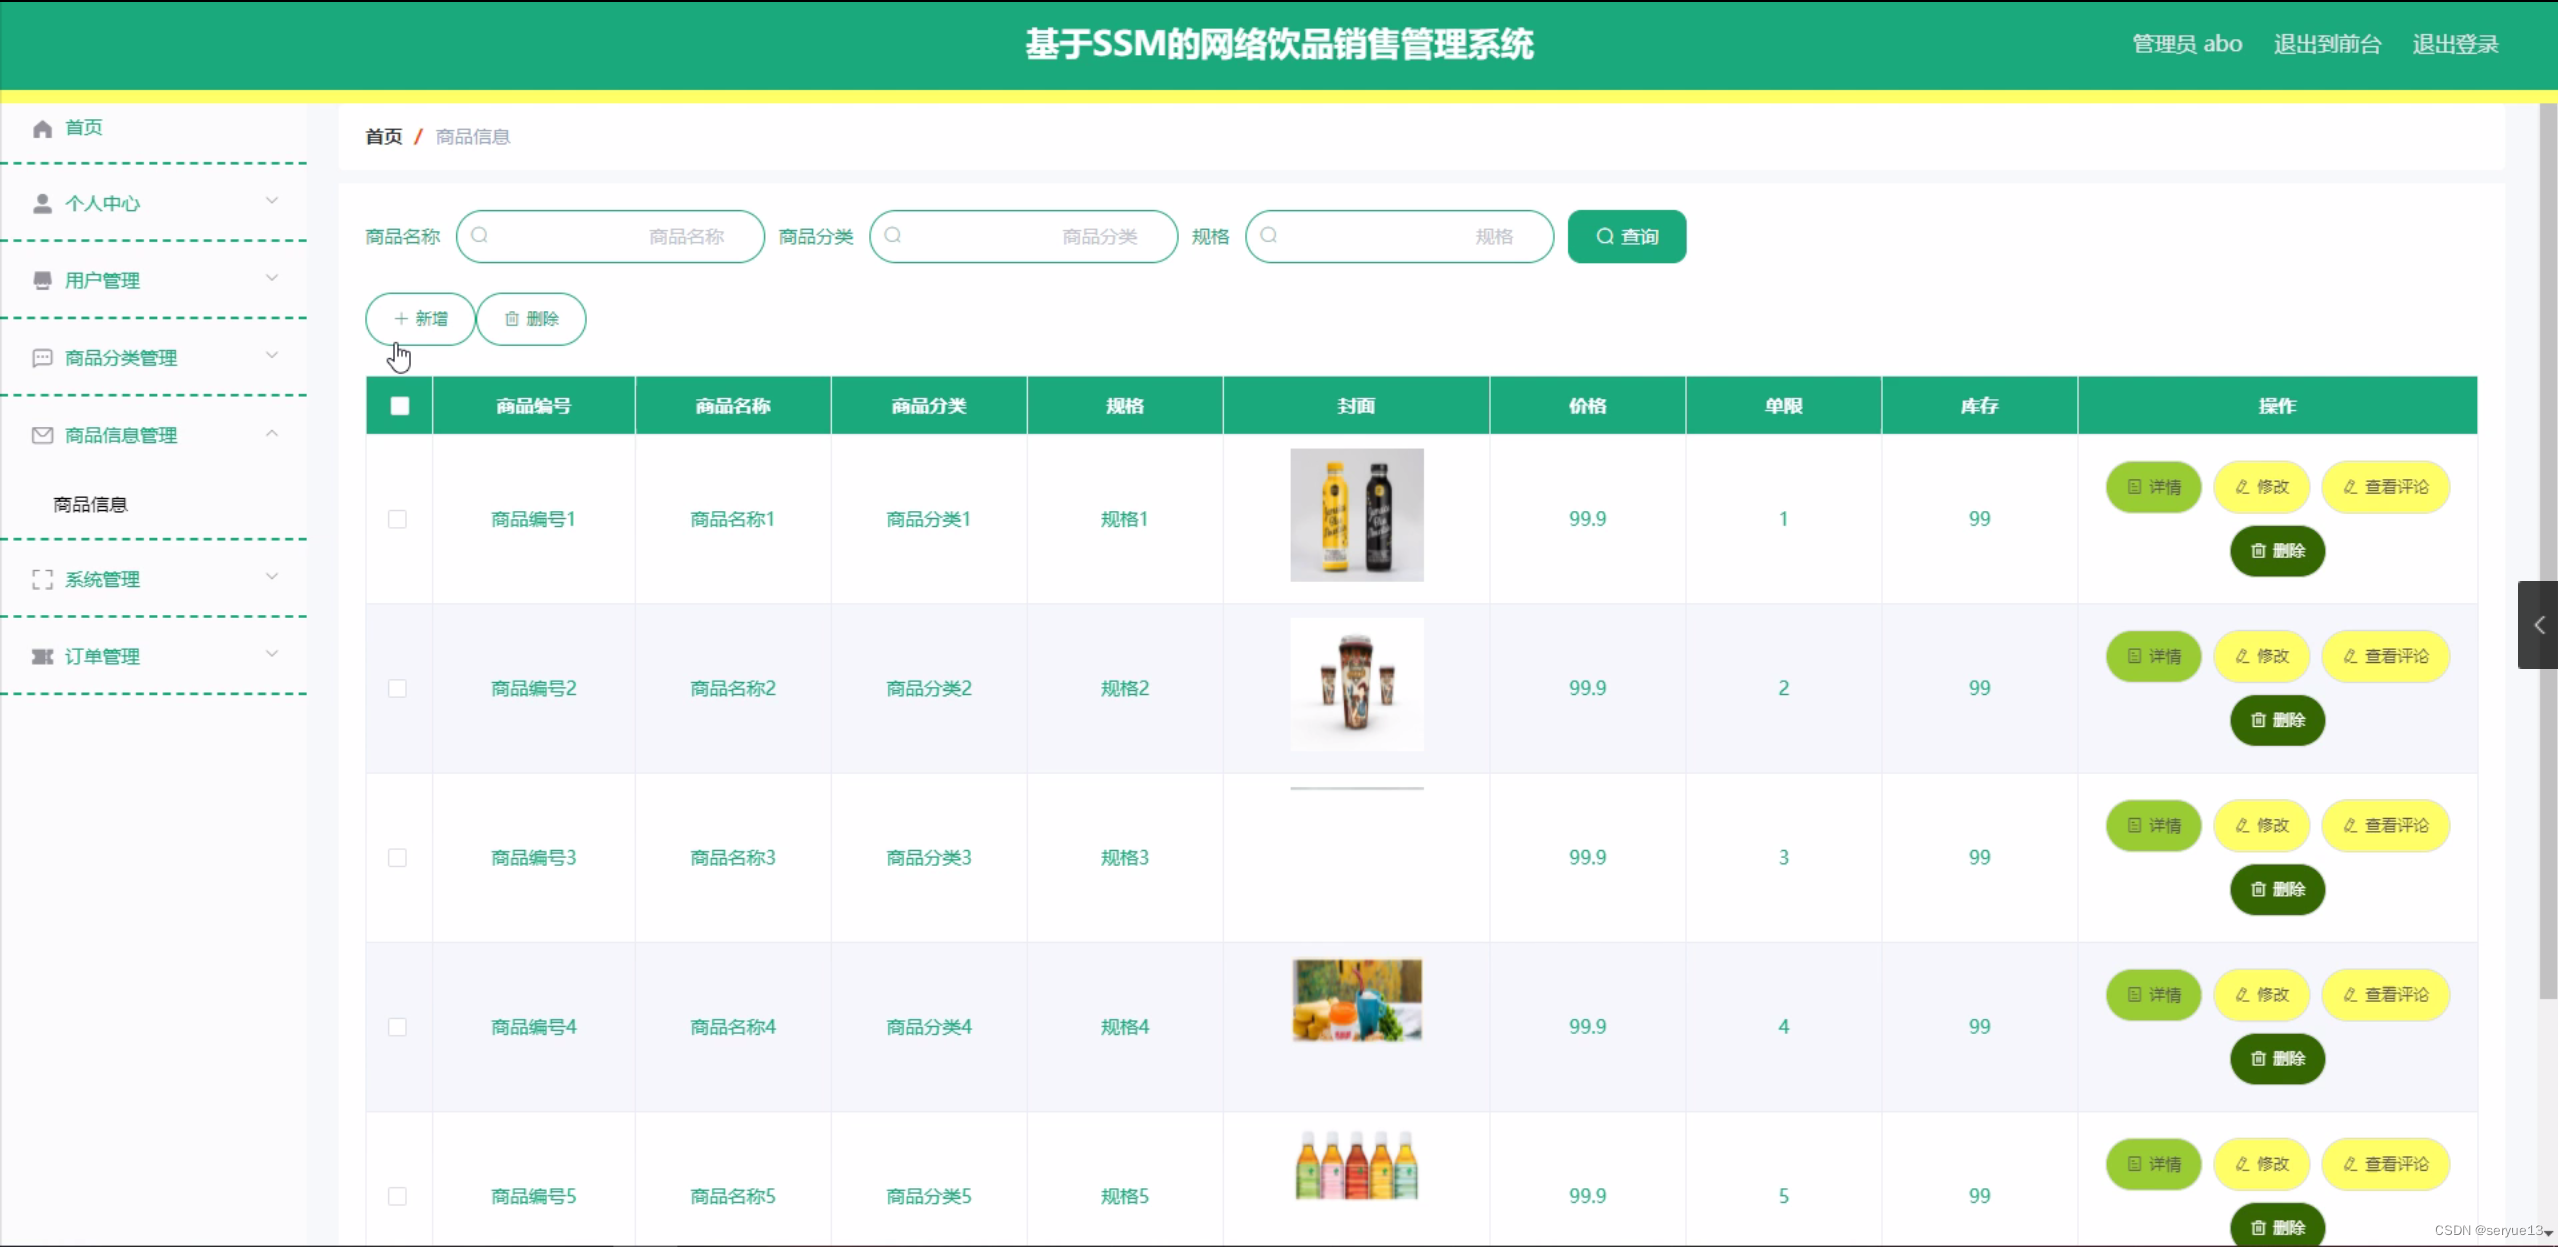Select the person icon next to 个人中心
The image size is (2558, 1247).
(x=42, y=203)
